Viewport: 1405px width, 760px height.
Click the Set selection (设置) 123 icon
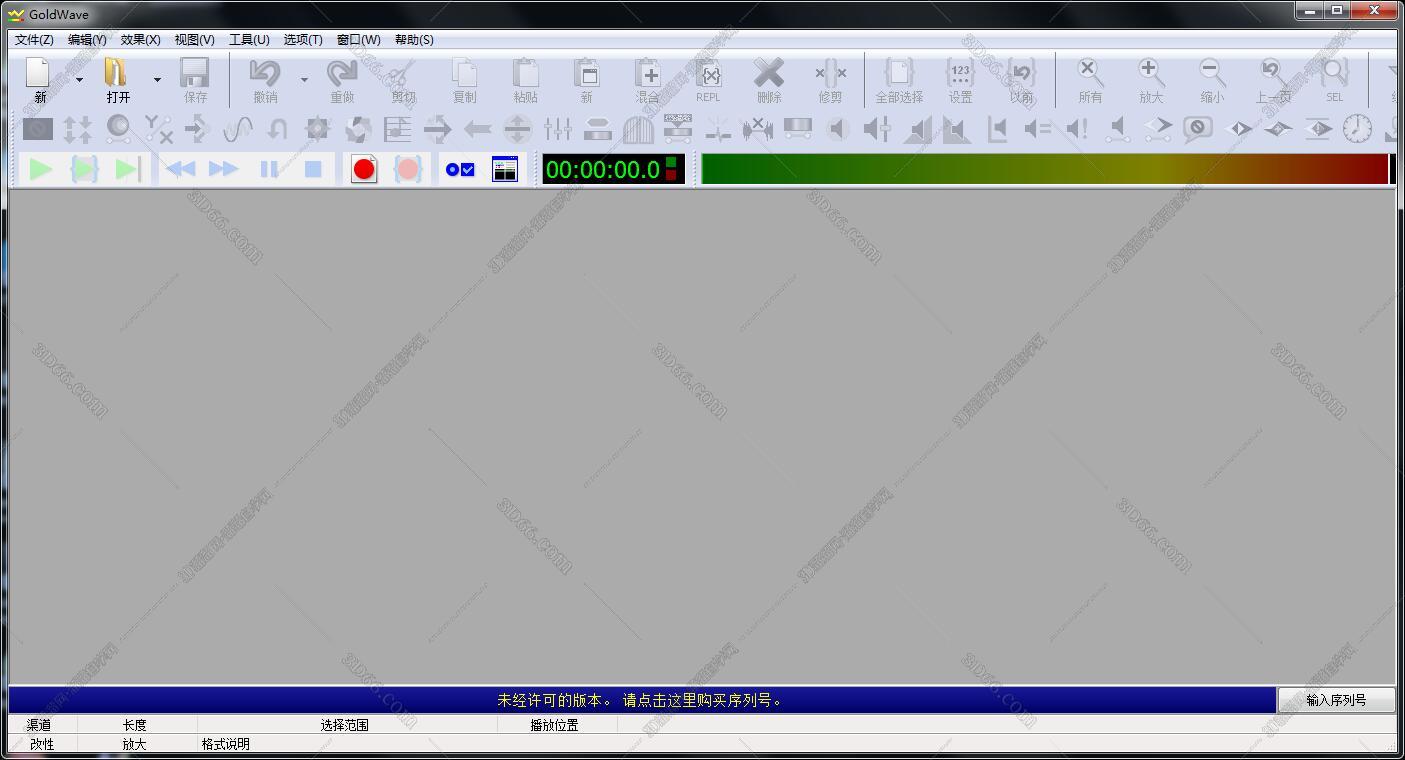tap(960, 72)
